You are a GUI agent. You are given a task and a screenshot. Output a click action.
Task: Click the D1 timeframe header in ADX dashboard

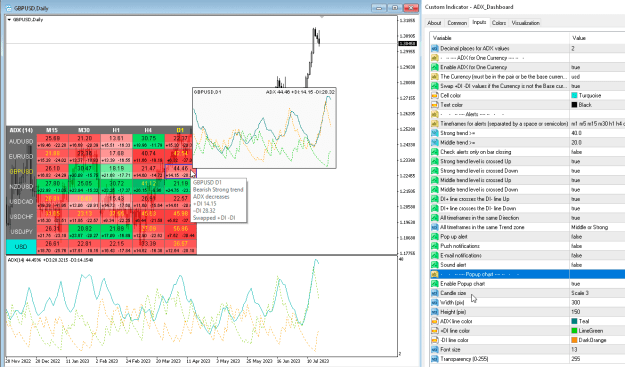click(180, 130)
